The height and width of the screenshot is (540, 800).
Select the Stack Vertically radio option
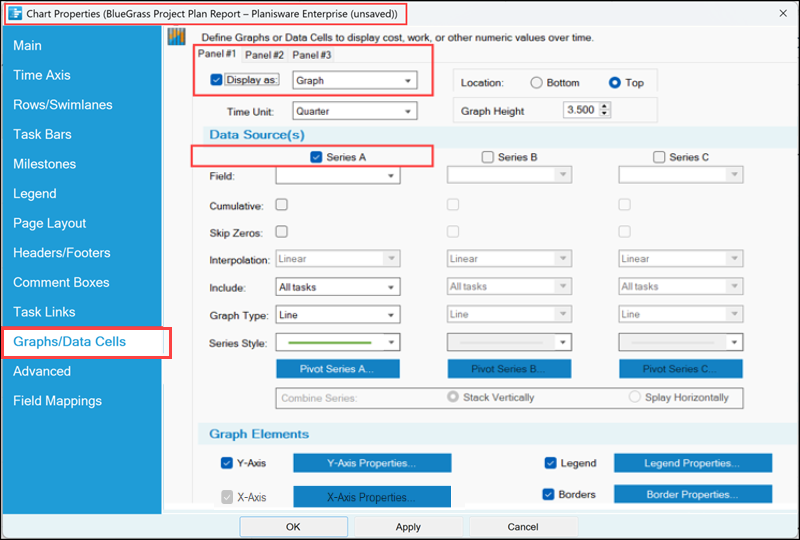[453, 397]
